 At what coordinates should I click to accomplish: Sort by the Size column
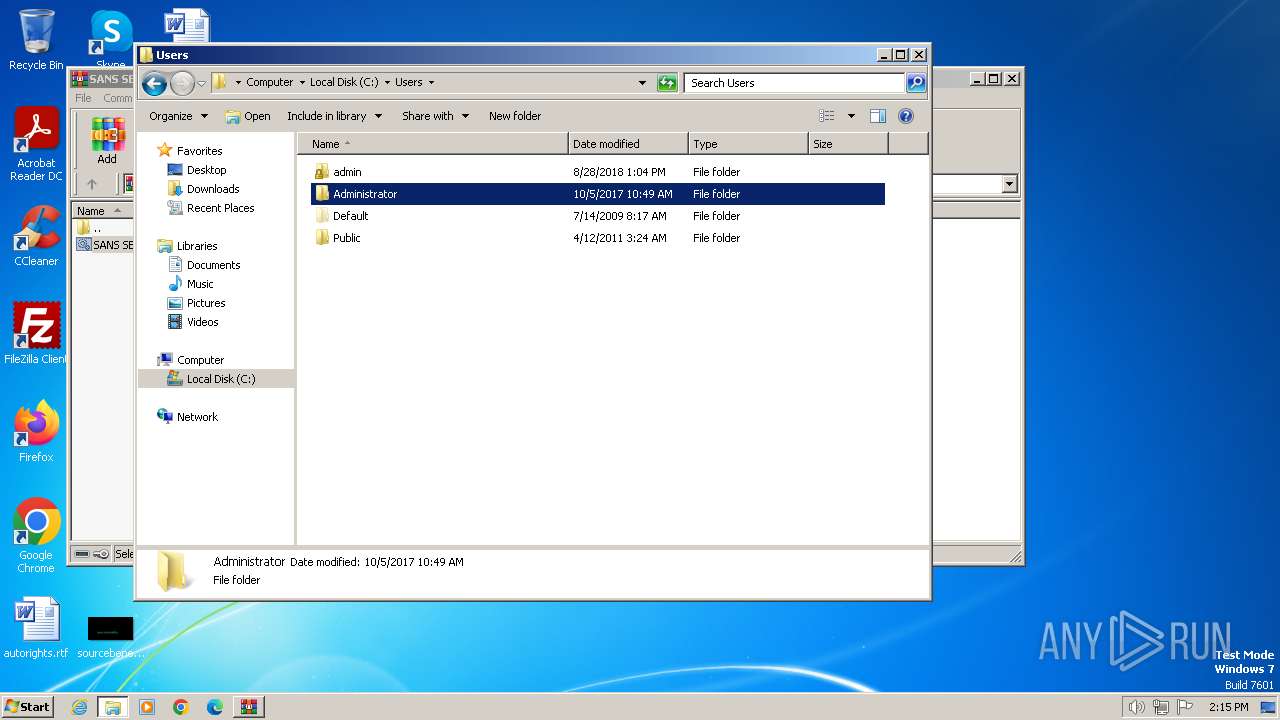tap(848, 144)
